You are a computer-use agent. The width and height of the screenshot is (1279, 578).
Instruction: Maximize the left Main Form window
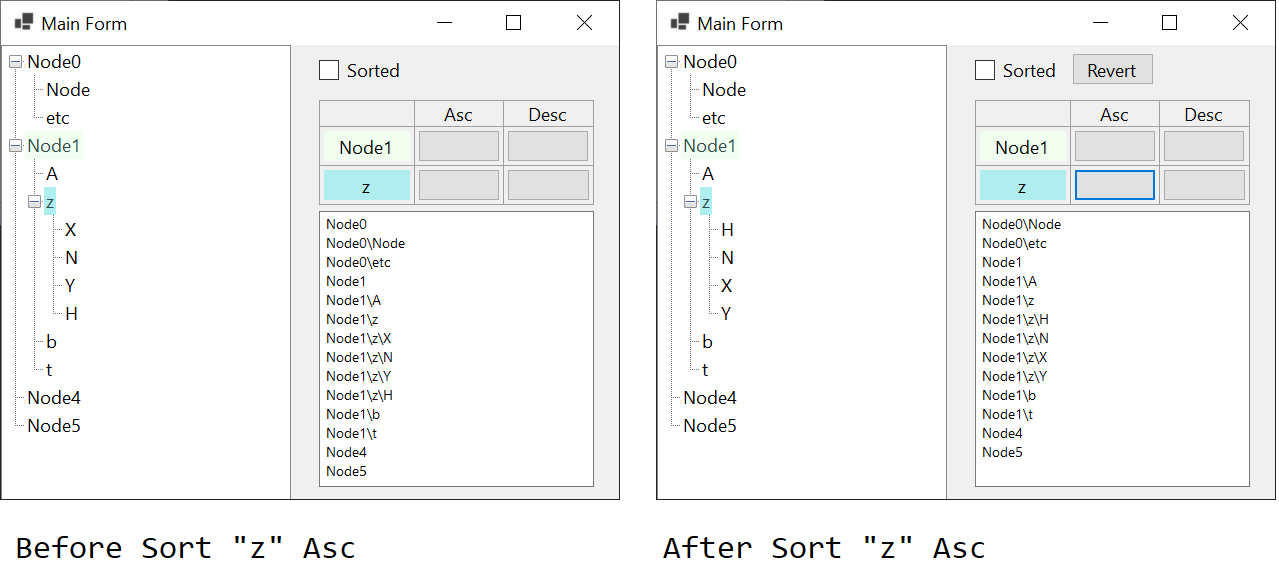[x=514, y=23]
